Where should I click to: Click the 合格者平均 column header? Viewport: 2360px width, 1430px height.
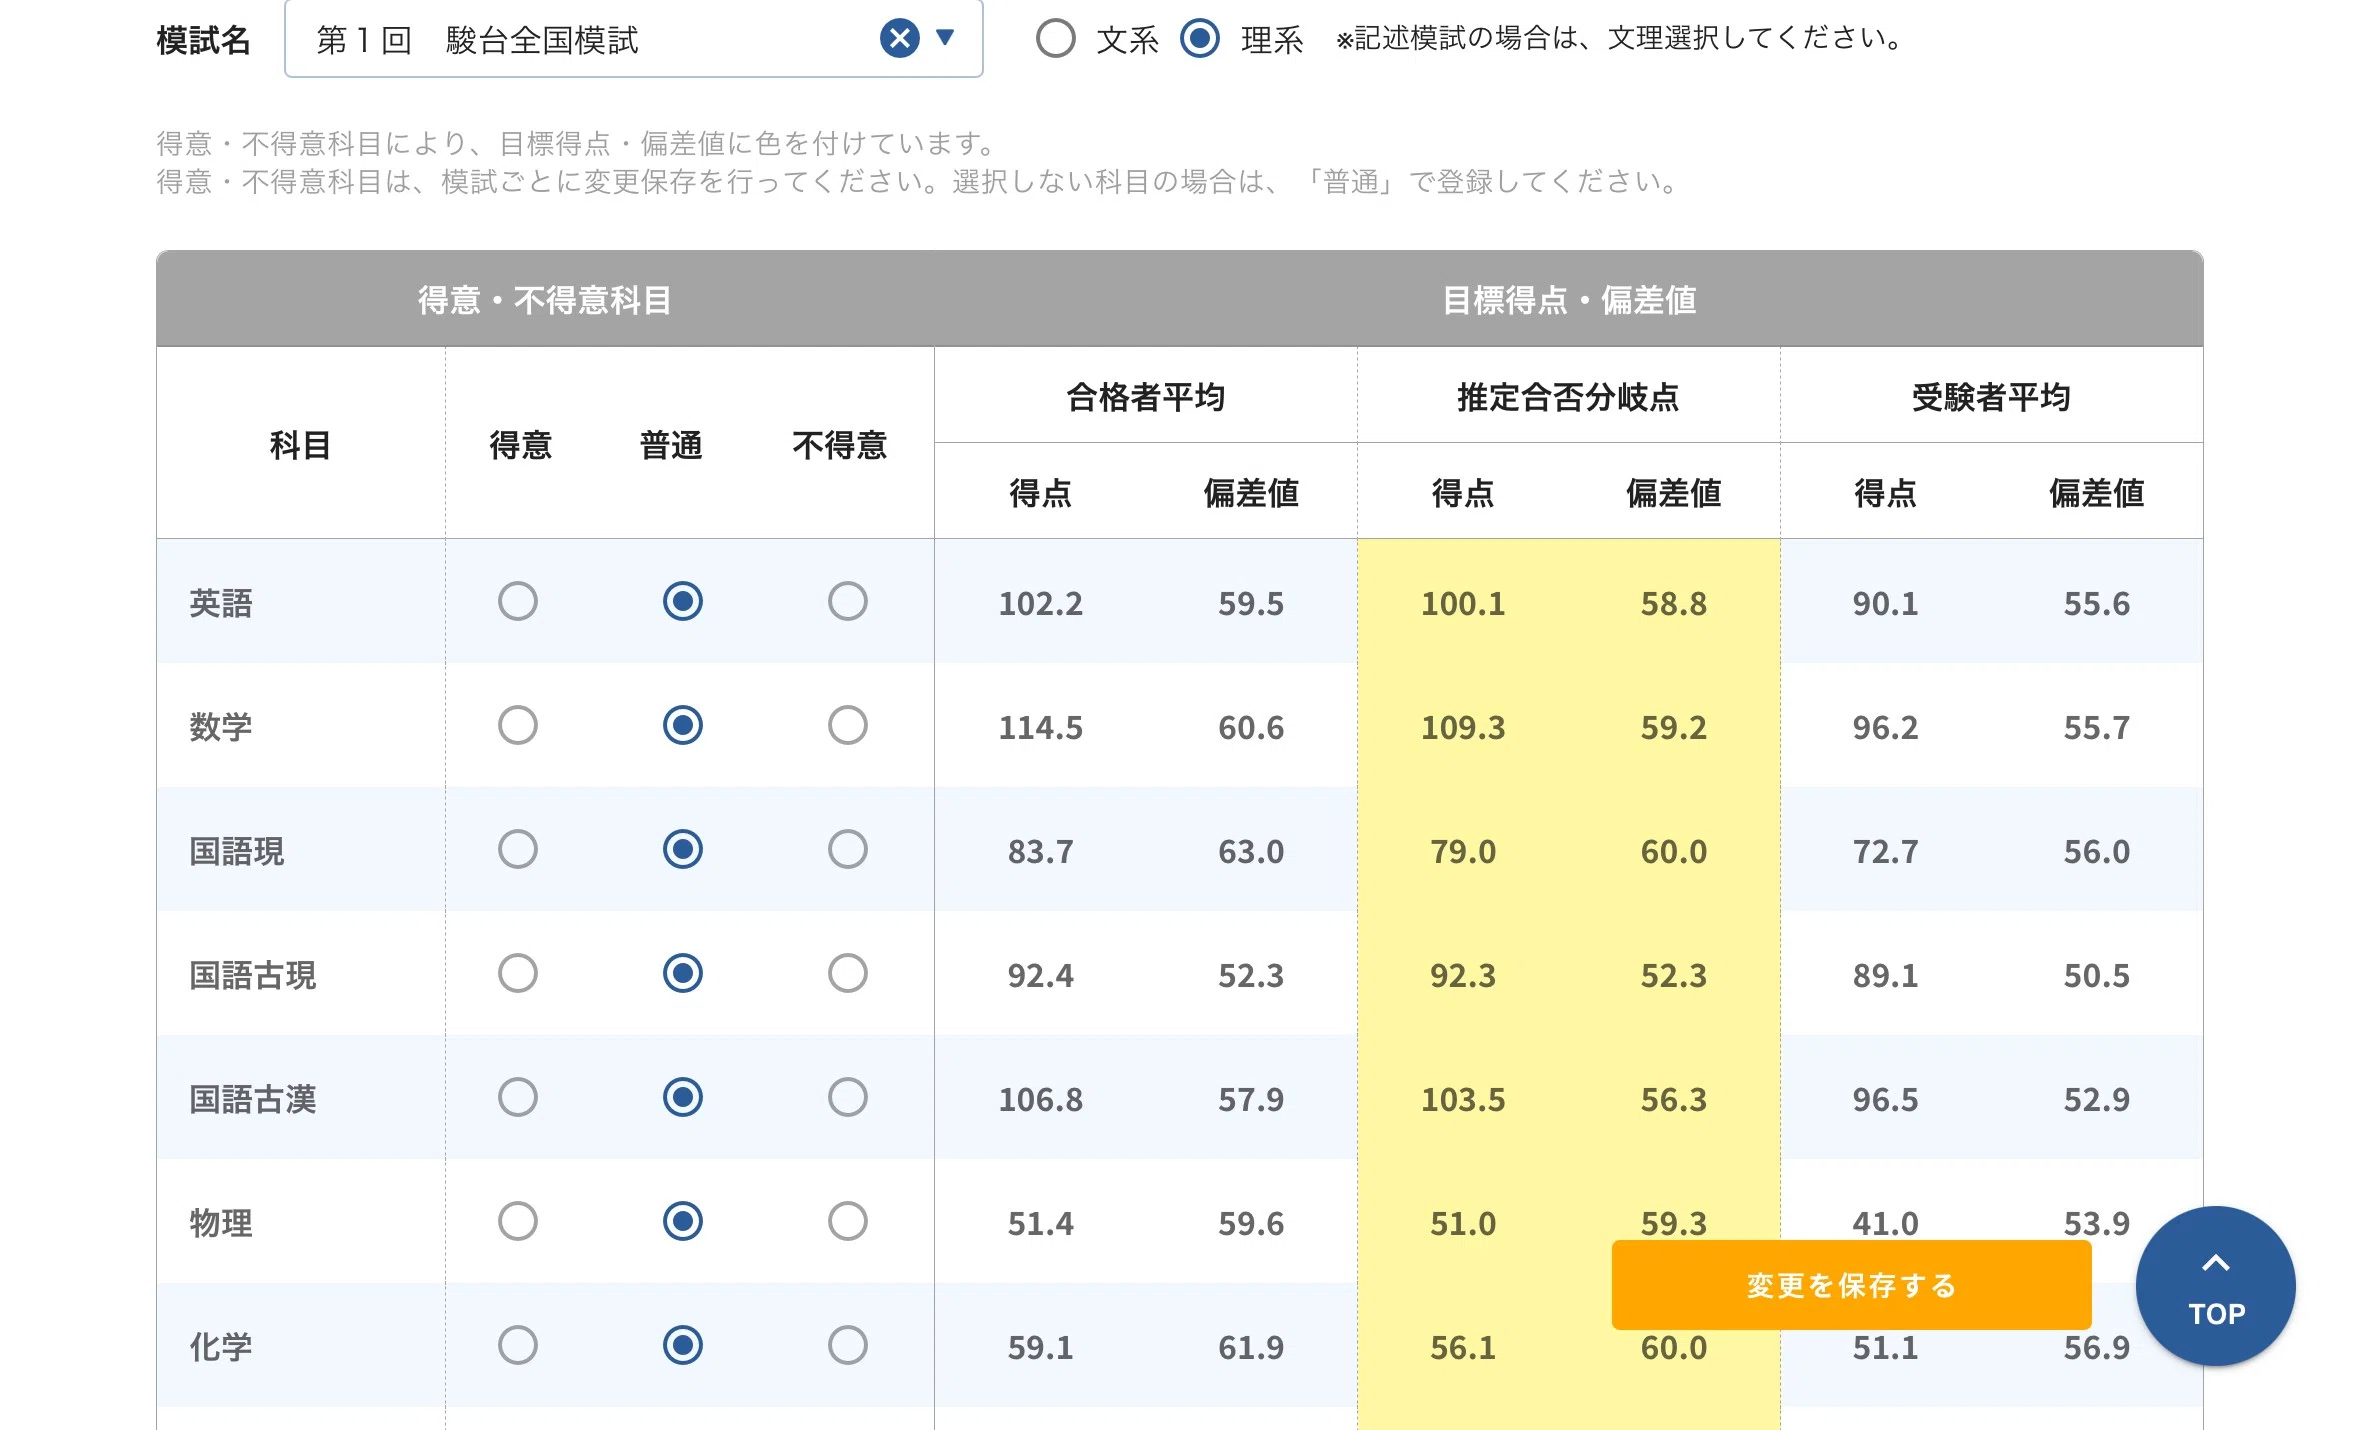pos(1146,397)
